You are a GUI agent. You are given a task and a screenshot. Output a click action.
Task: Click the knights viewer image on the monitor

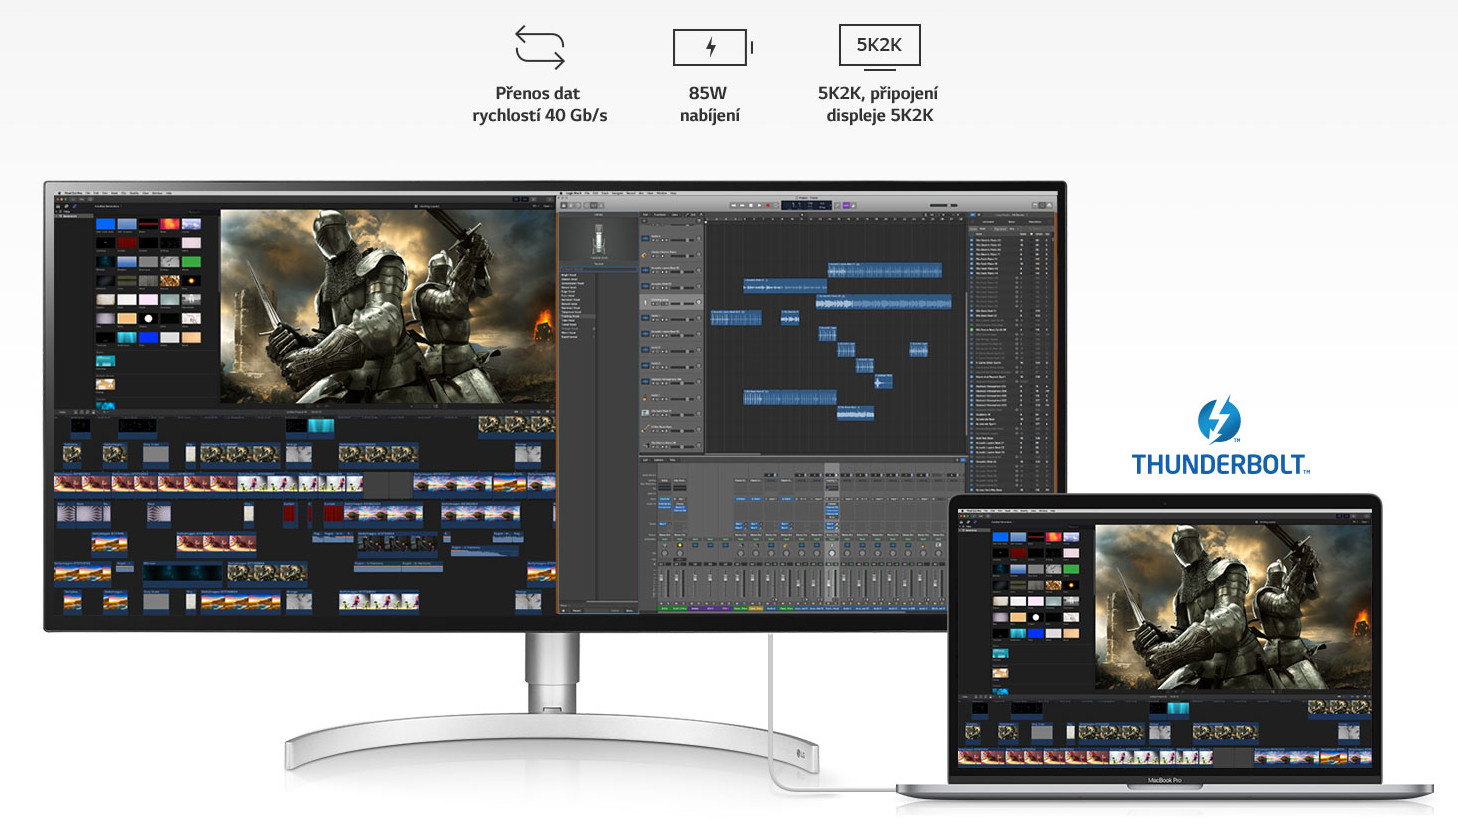(387, 306)
